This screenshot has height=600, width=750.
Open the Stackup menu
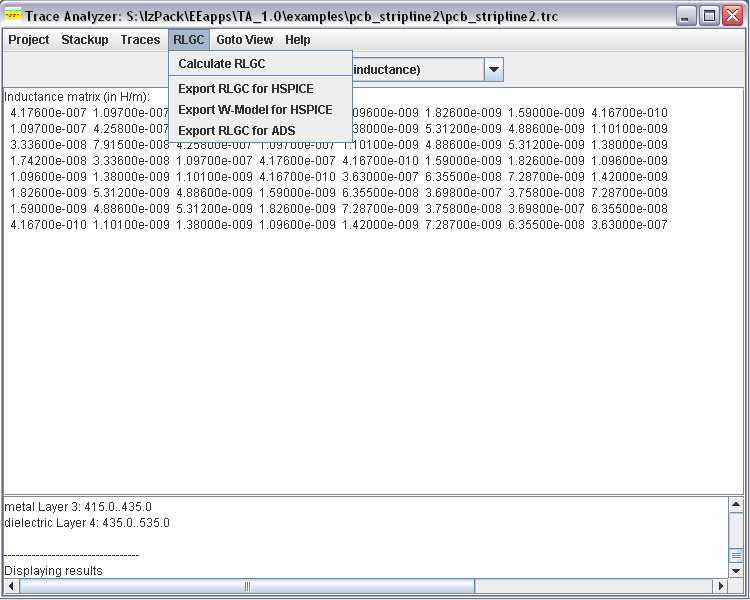coord(85,40)
